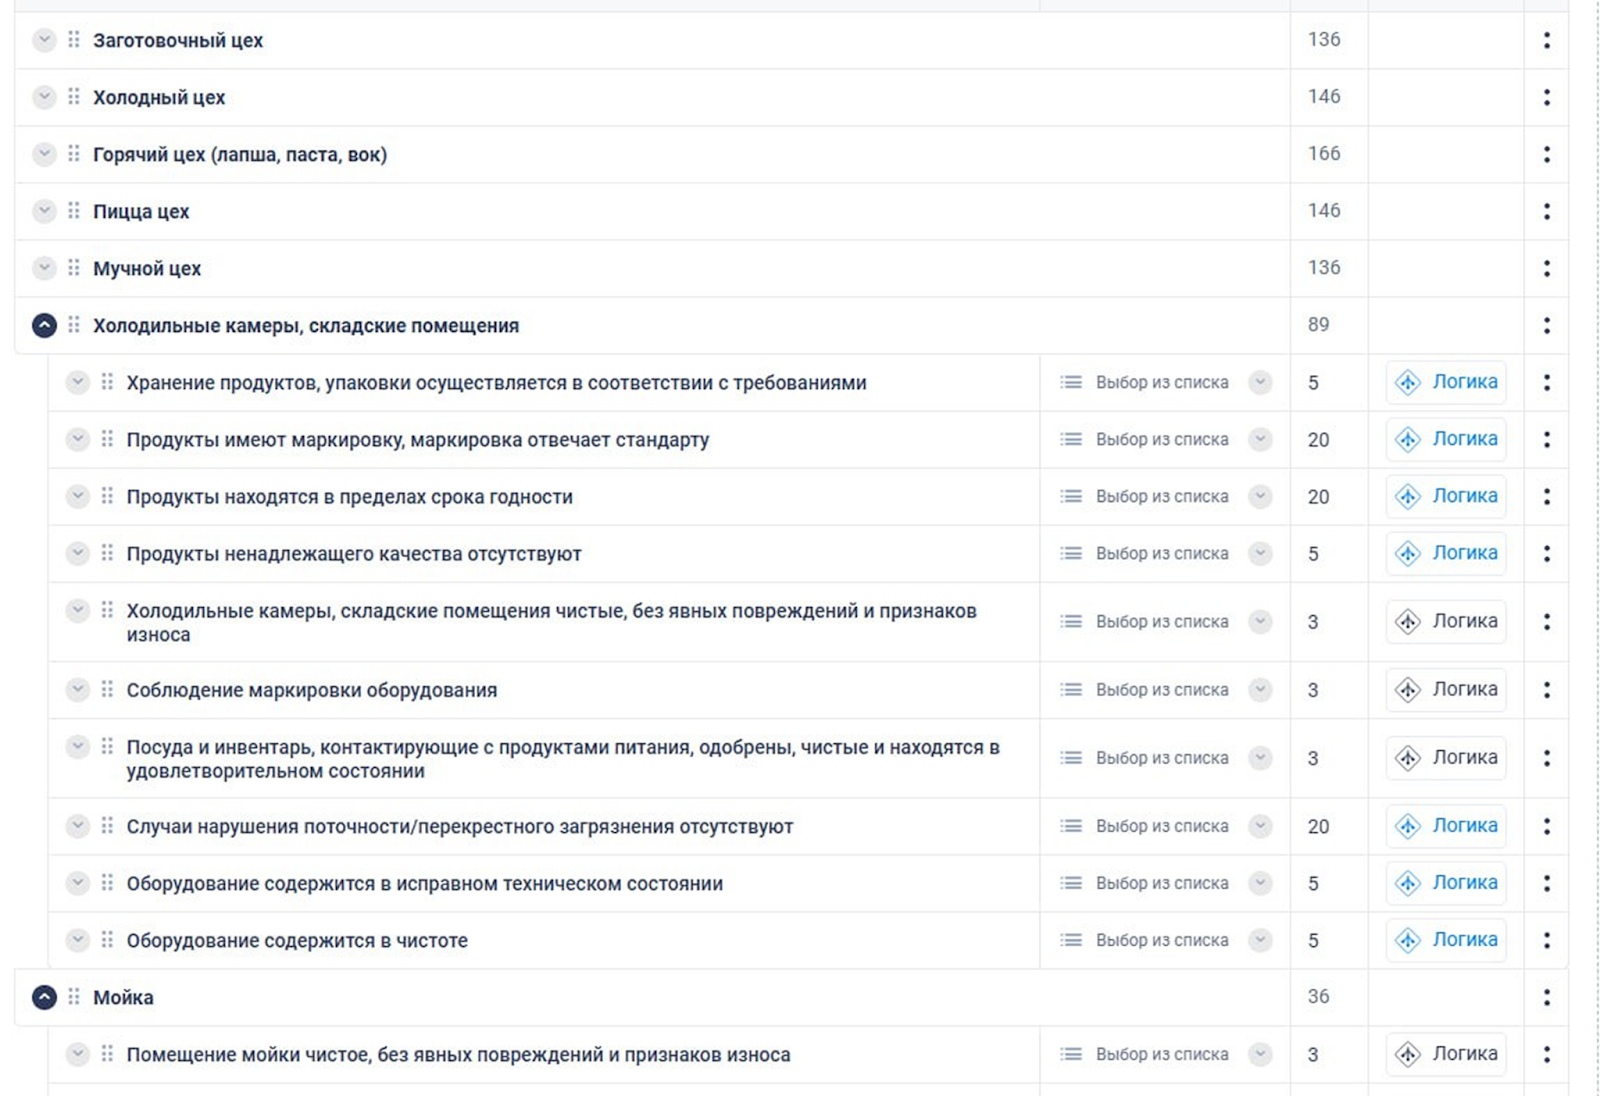Open options menu for Мучной цех
Screen dimensions: 1600x1096
[x=1546, y=268]
